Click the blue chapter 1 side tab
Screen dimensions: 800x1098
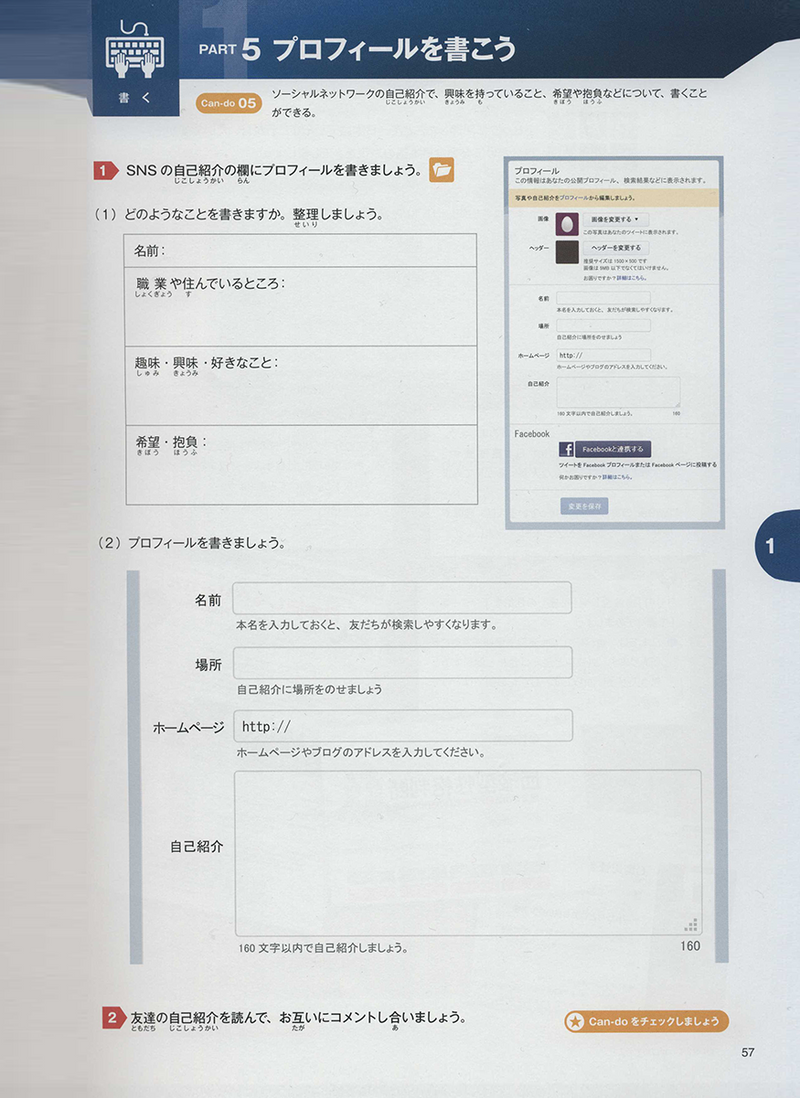(x=777, y=547)
